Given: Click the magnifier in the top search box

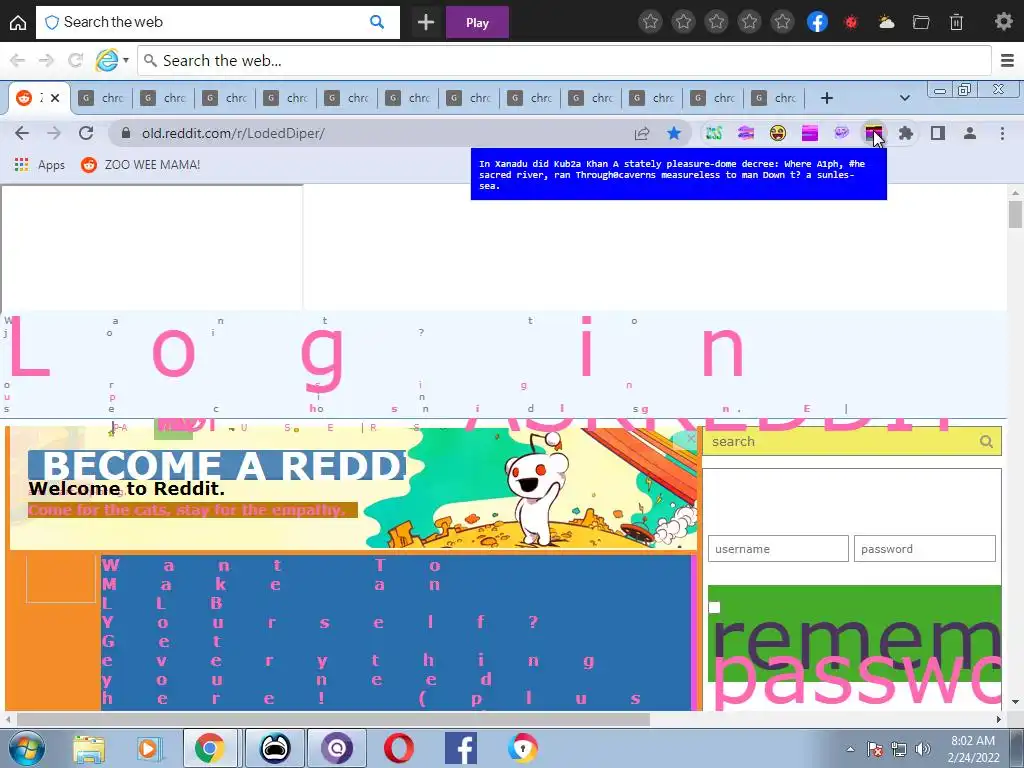Looking at the screenshot, I should [377, 22].
